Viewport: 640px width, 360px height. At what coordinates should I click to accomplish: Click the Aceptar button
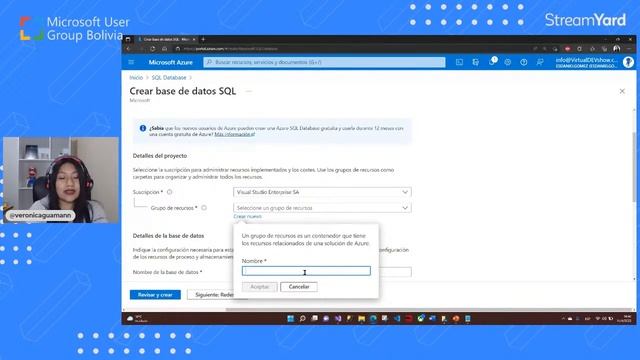point(260,287)
